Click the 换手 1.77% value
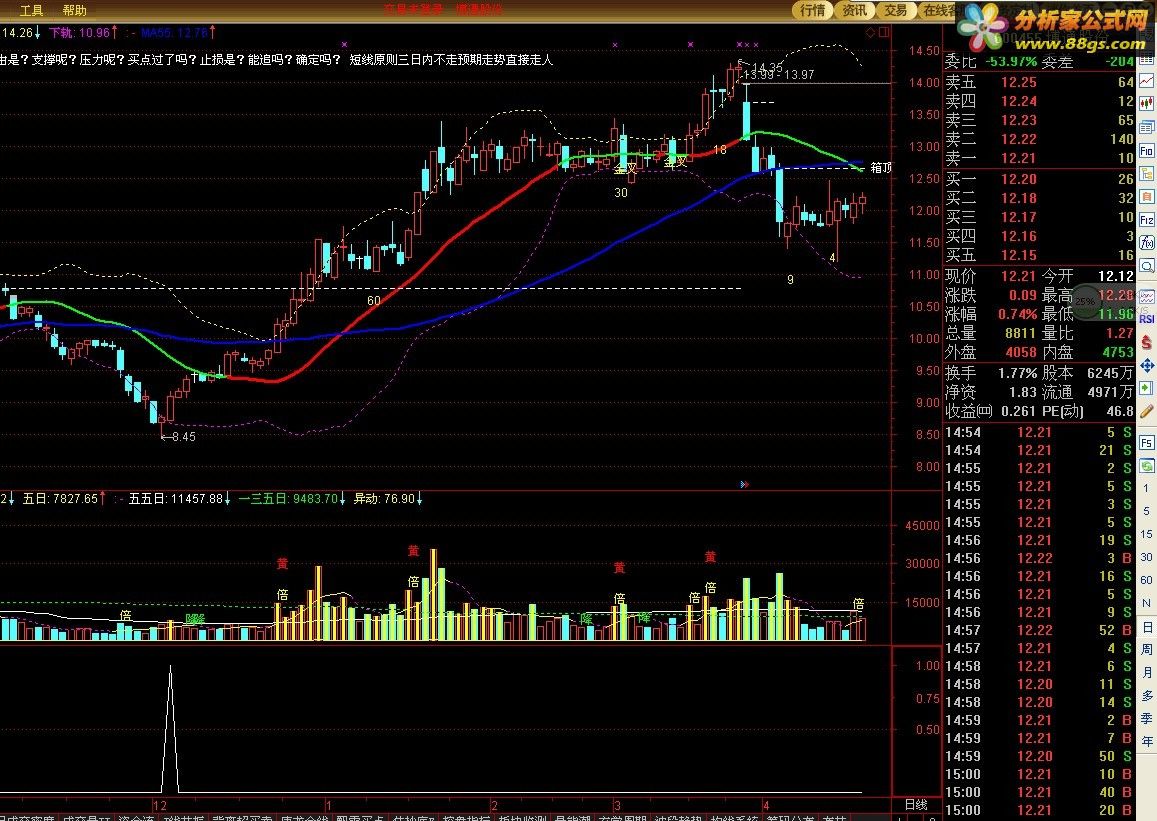1157x821 pixels. click(1018, 373)
